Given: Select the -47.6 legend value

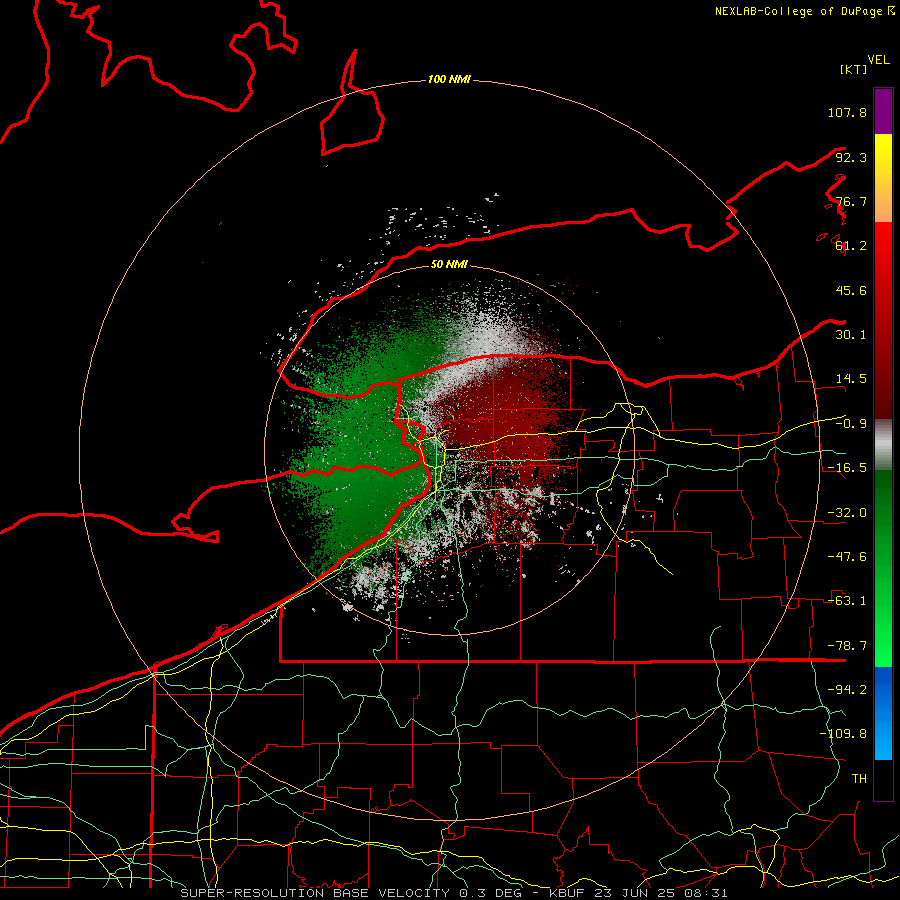Looking at the screenshot, I should point(847,557).
